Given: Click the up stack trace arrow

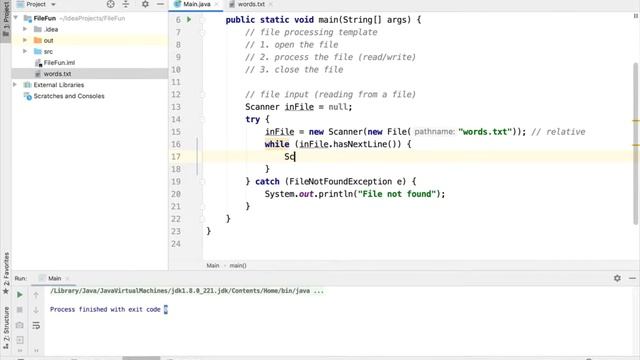Looking at the screenshot, I should tap(36, 295).
